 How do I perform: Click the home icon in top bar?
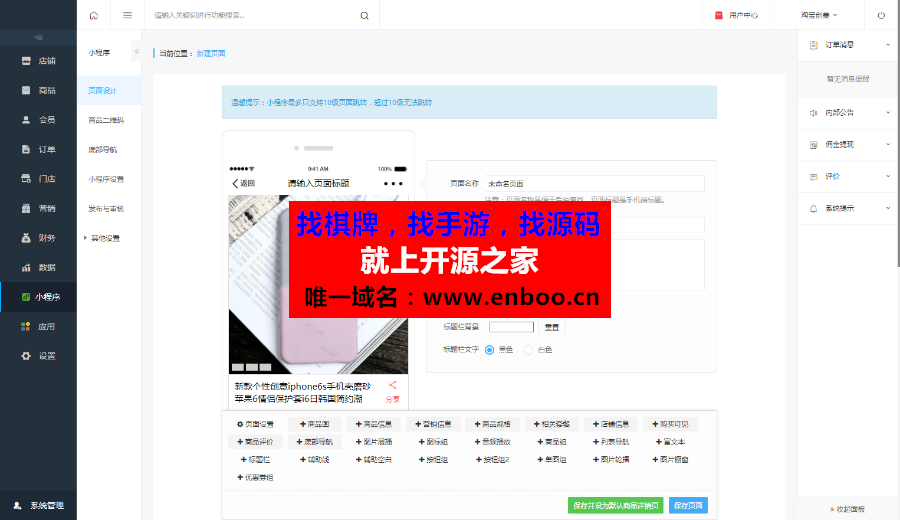click(94, 15)
